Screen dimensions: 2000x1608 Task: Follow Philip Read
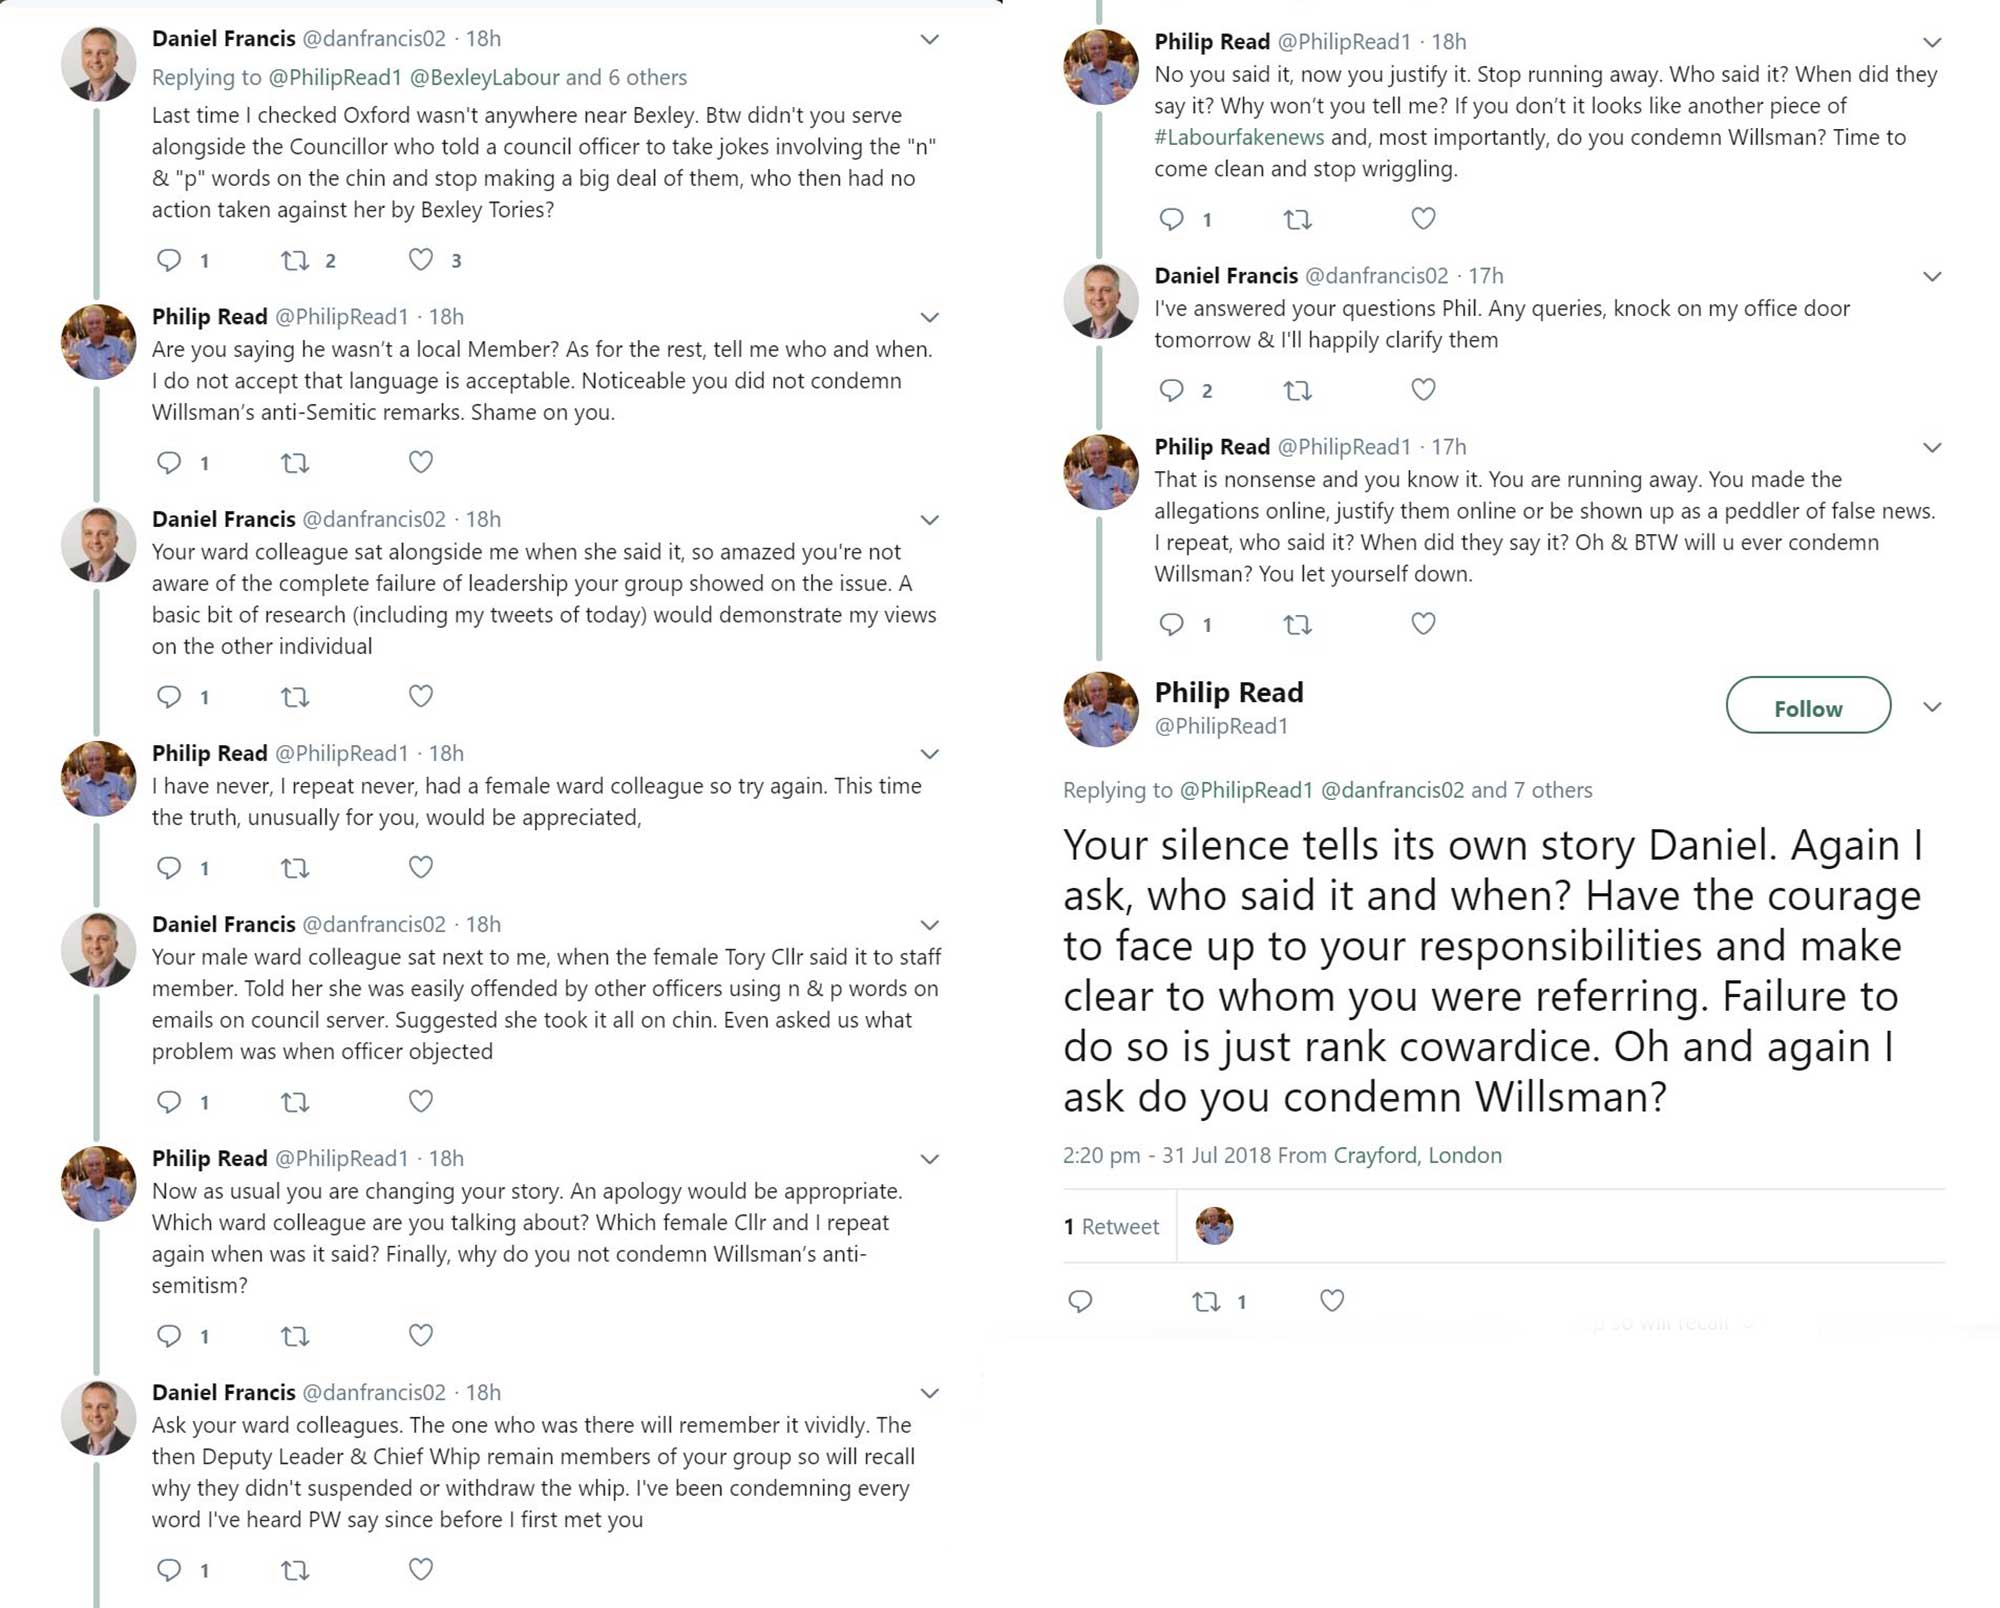[x=1808, y=707]
